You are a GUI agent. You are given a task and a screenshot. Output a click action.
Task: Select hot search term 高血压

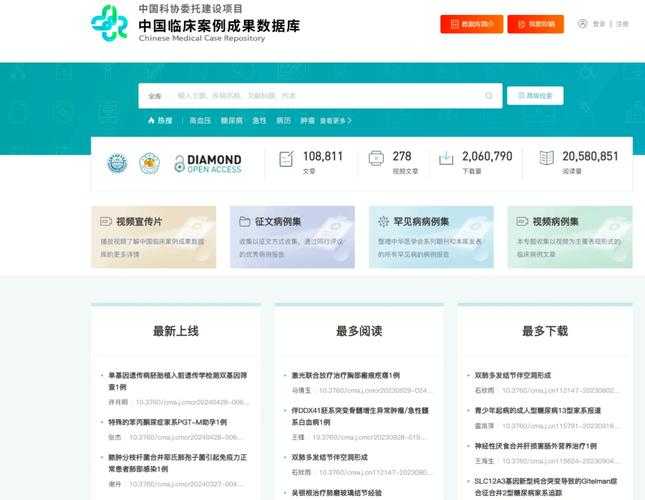pyautogui.click(x=200, y=120)
